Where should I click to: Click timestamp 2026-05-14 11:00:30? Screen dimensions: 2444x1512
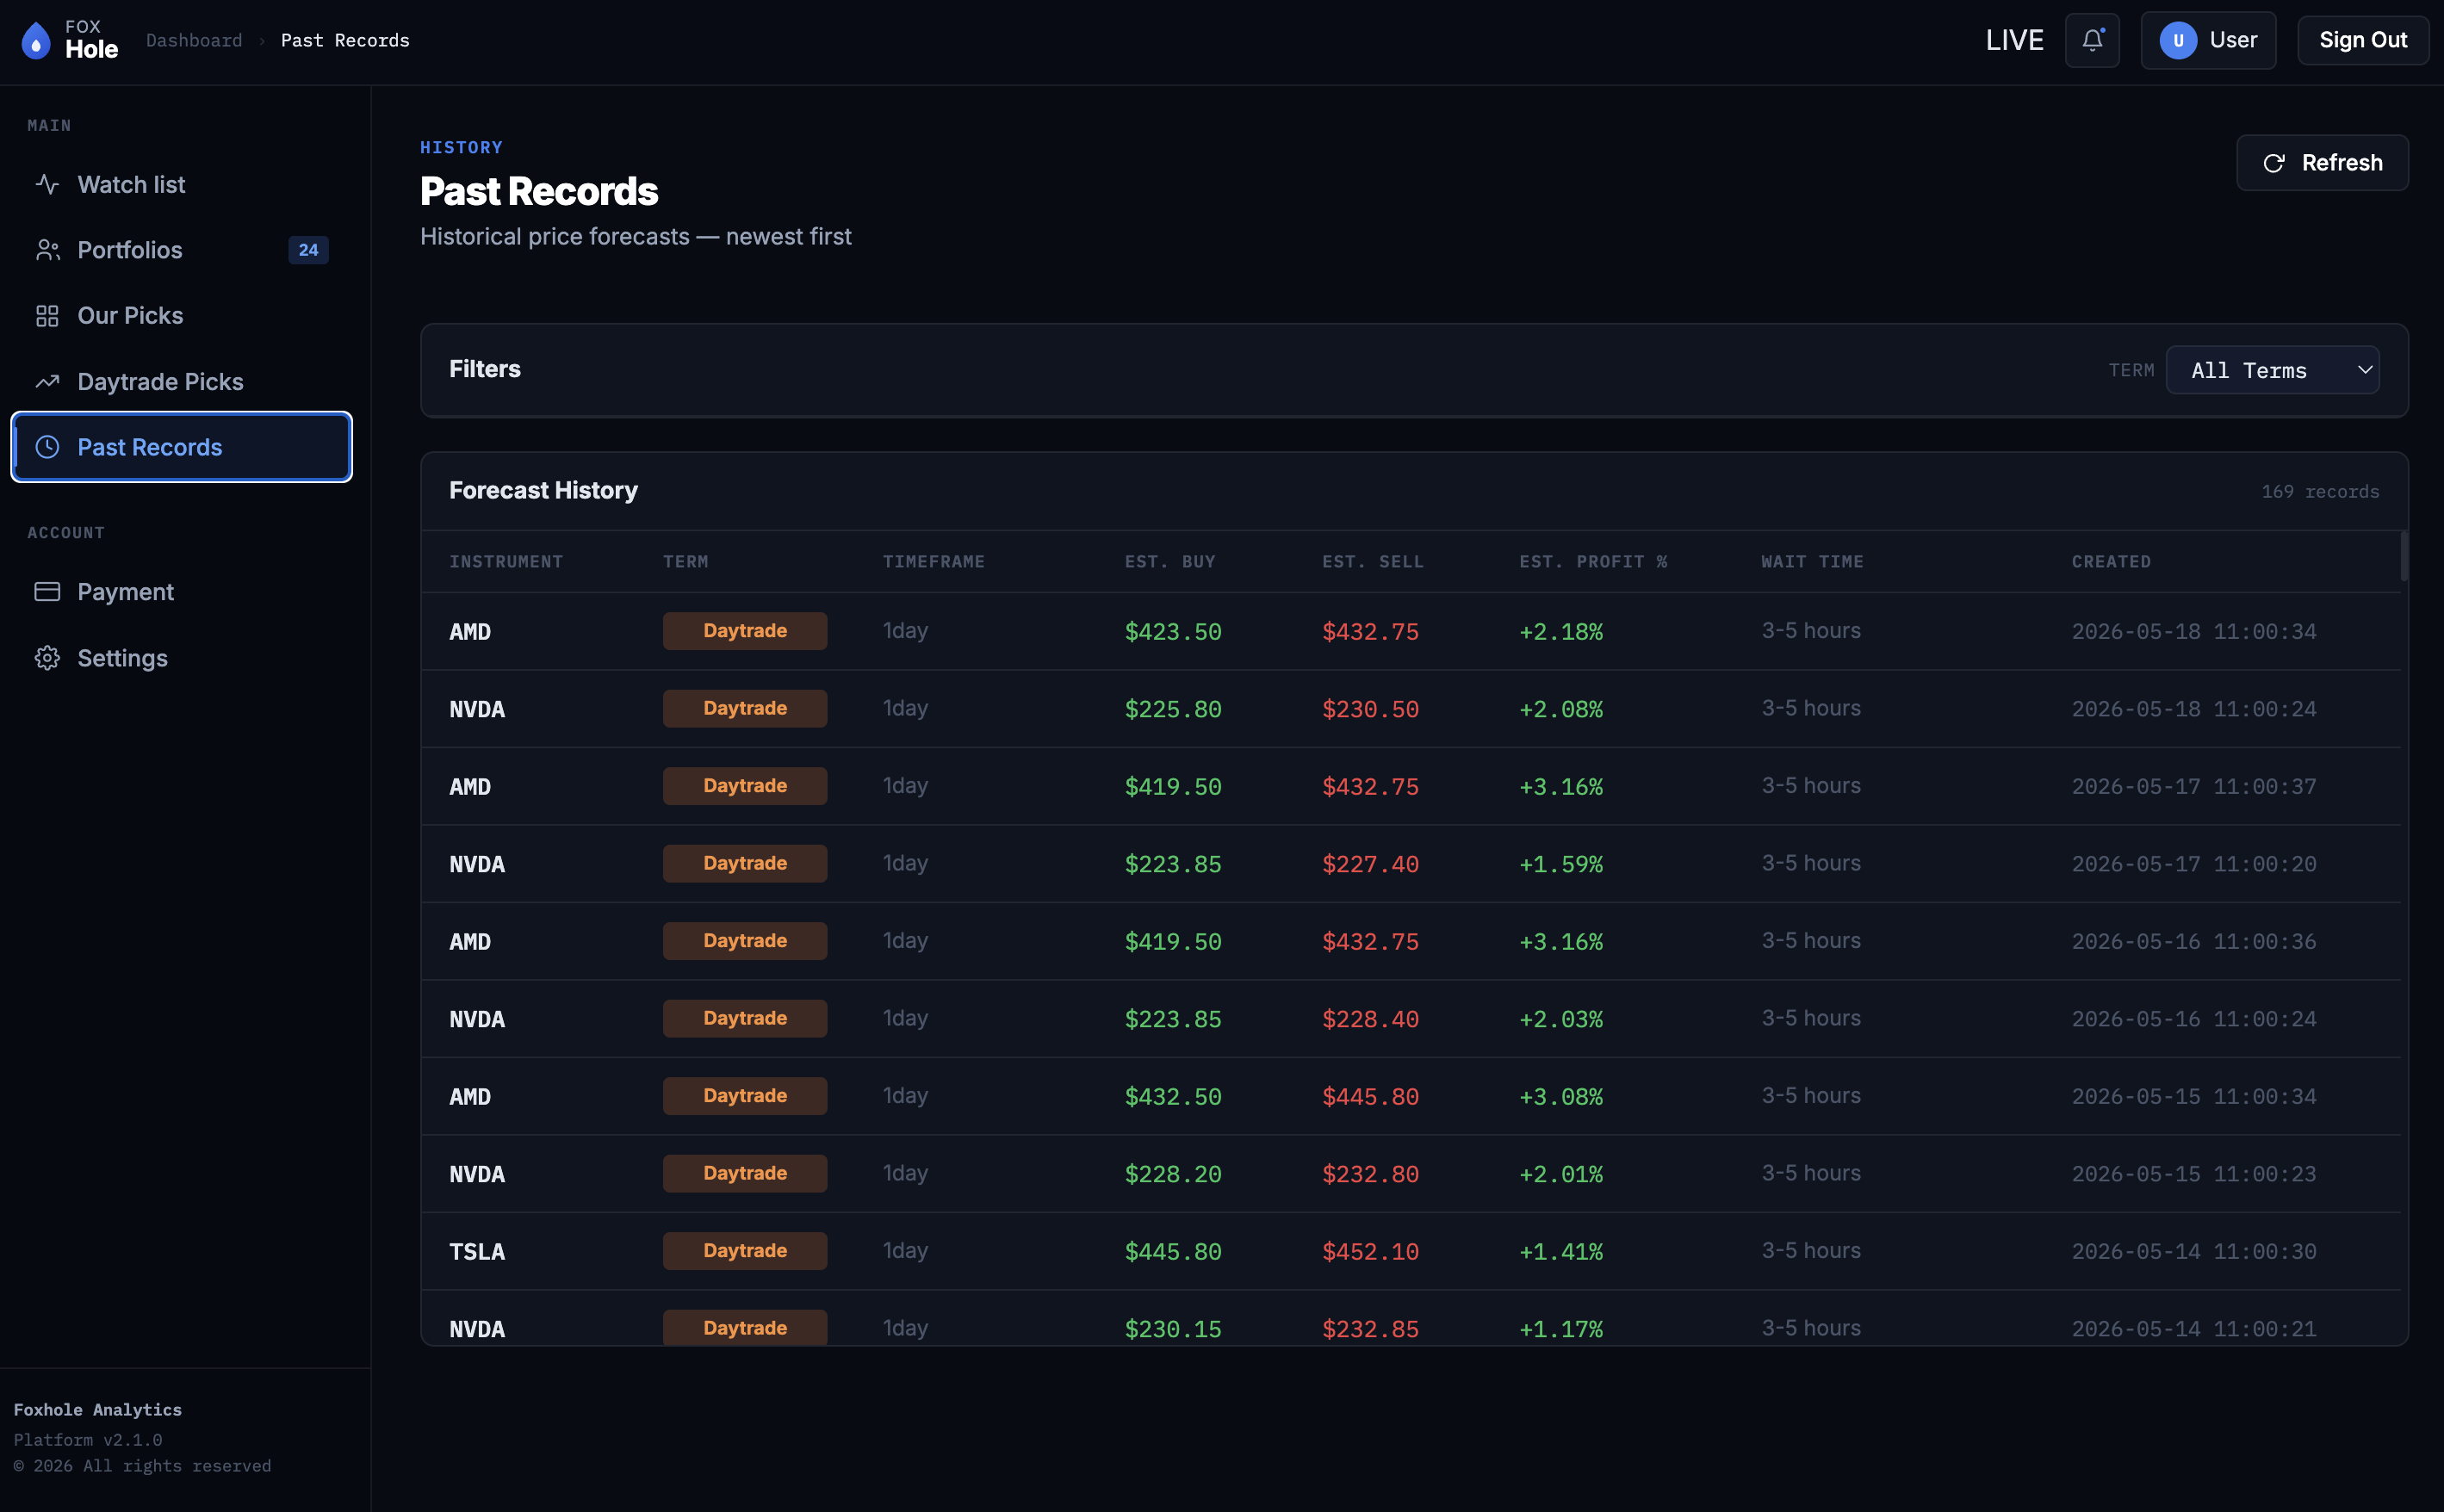tap(2194, 1252)
